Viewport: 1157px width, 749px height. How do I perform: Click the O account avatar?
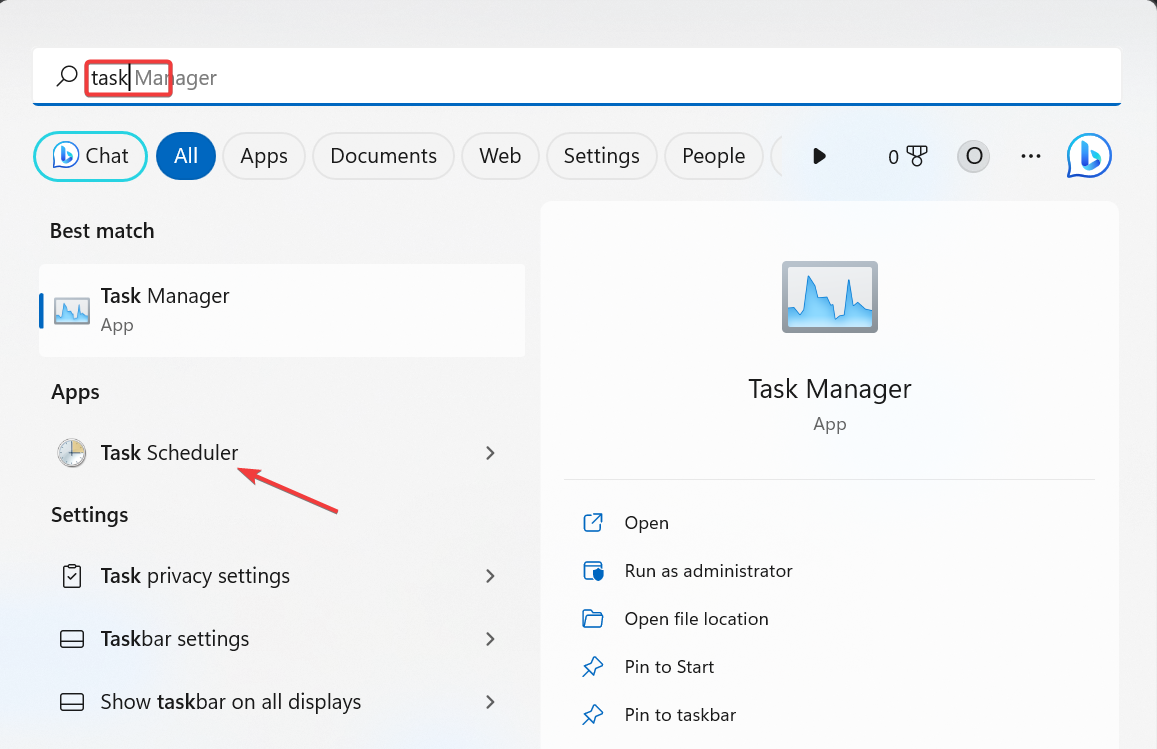(973, 156)
